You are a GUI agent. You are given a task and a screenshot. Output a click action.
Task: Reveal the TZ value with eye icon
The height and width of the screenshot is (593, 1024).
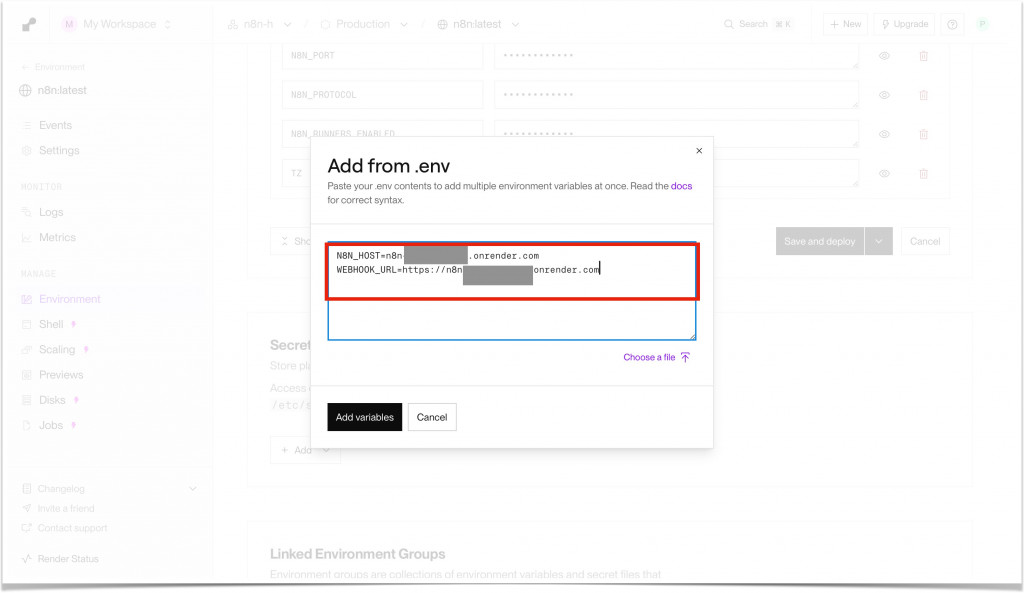(884, 174)
